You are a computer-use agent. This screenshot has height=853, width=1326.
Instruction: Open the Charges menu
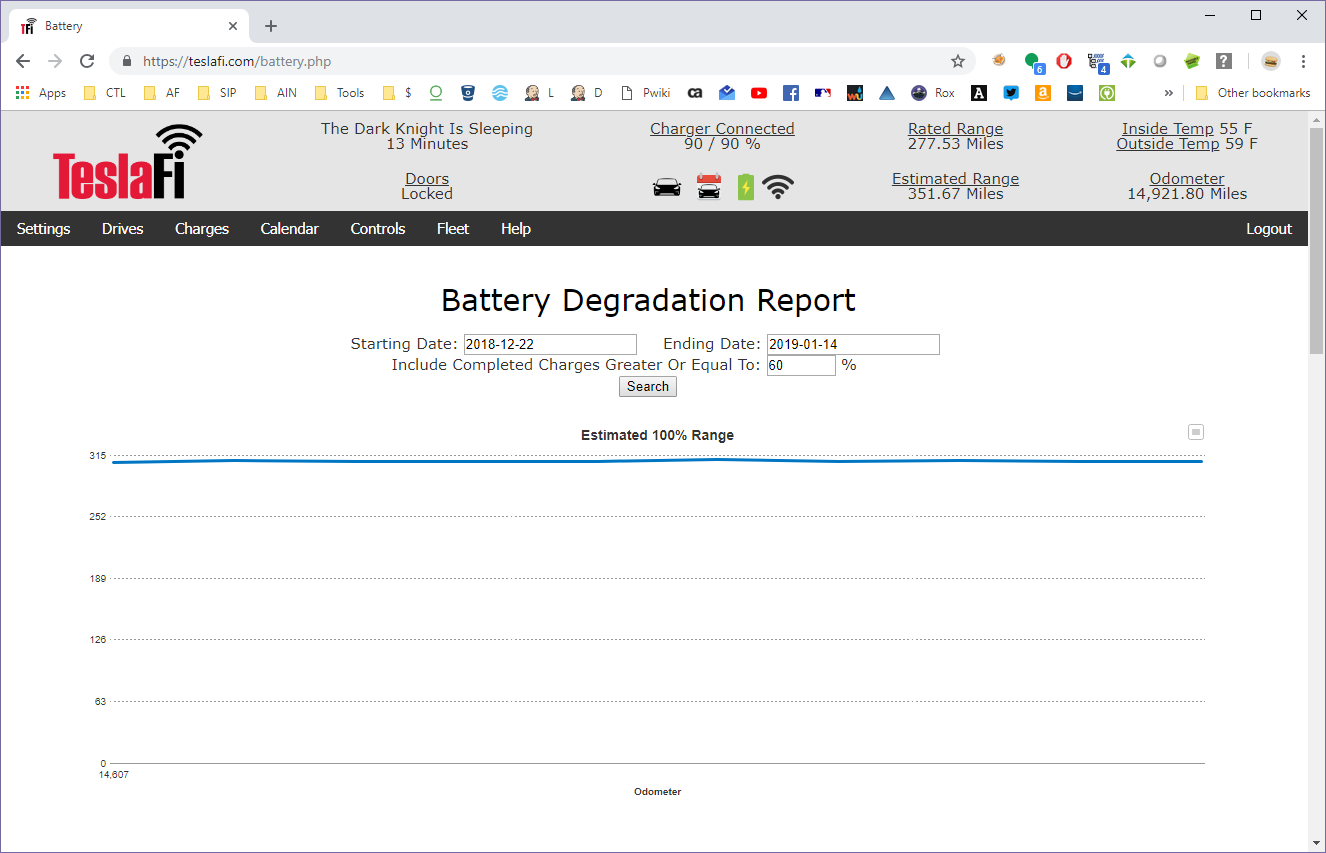tap(202, 229)
